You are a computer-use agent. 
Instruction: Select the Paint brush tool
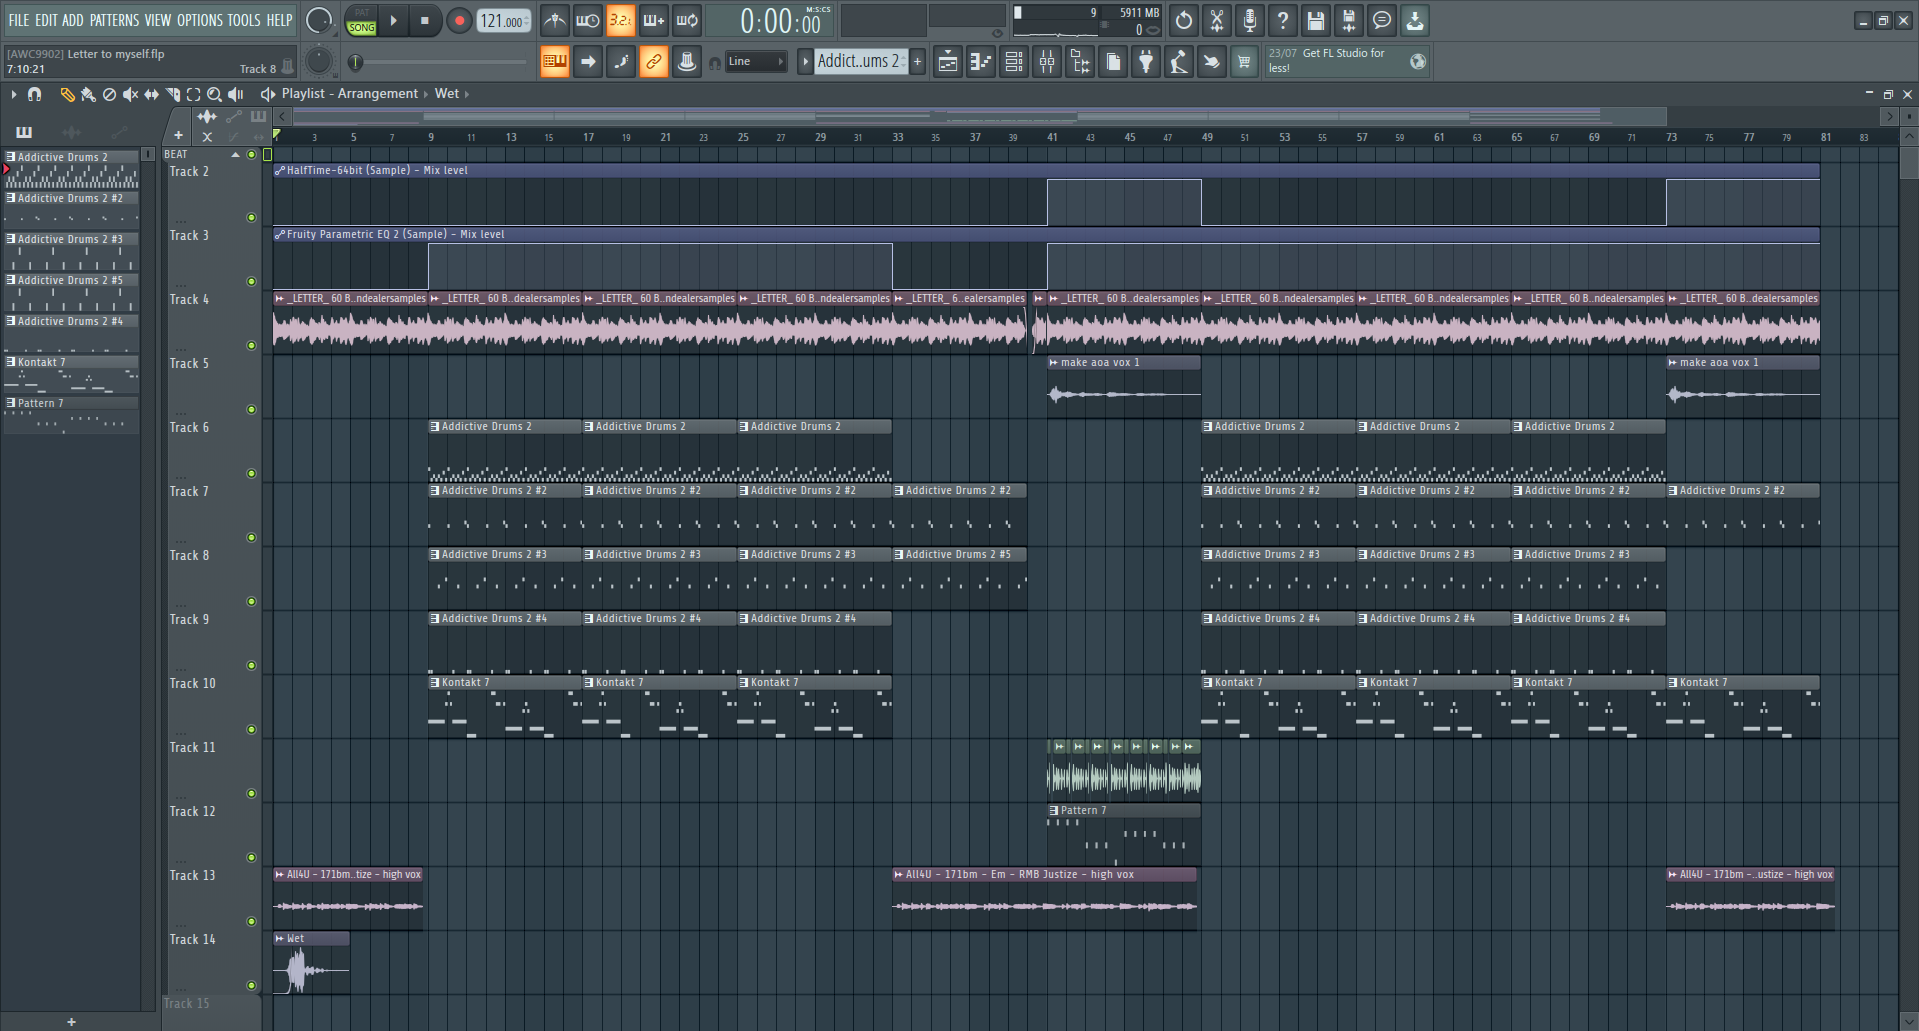pyautogui.click(x=88, y=94)
